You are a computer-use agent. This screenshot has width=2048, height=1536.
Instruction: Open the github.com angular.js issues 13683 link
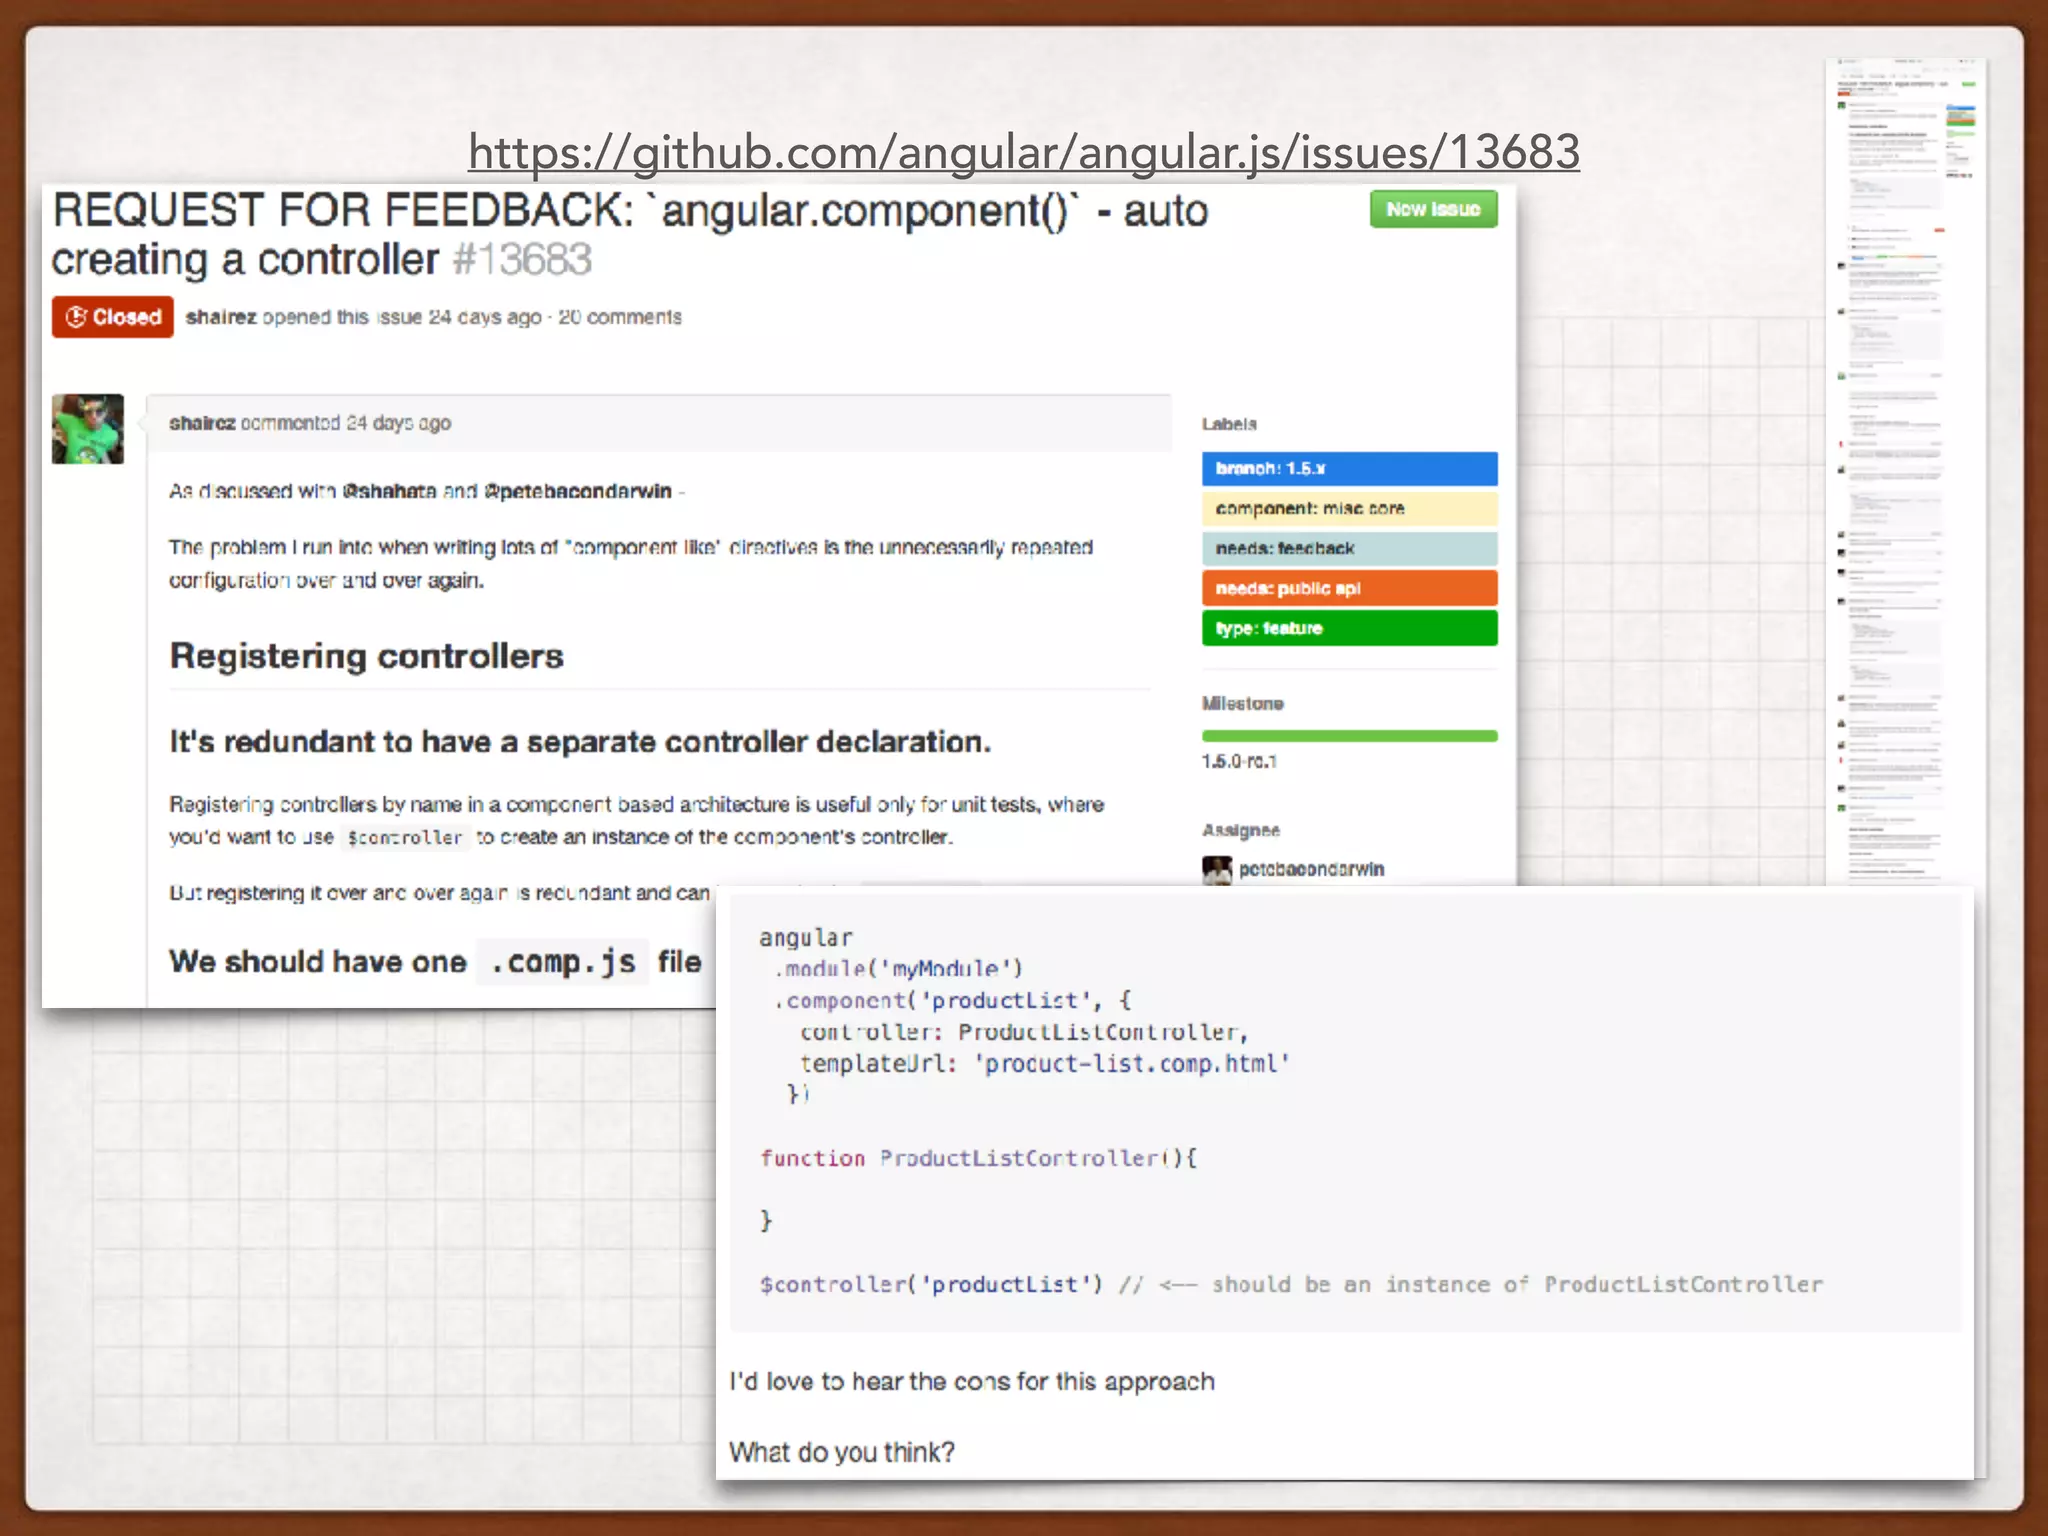click(x=1023, y=152)
